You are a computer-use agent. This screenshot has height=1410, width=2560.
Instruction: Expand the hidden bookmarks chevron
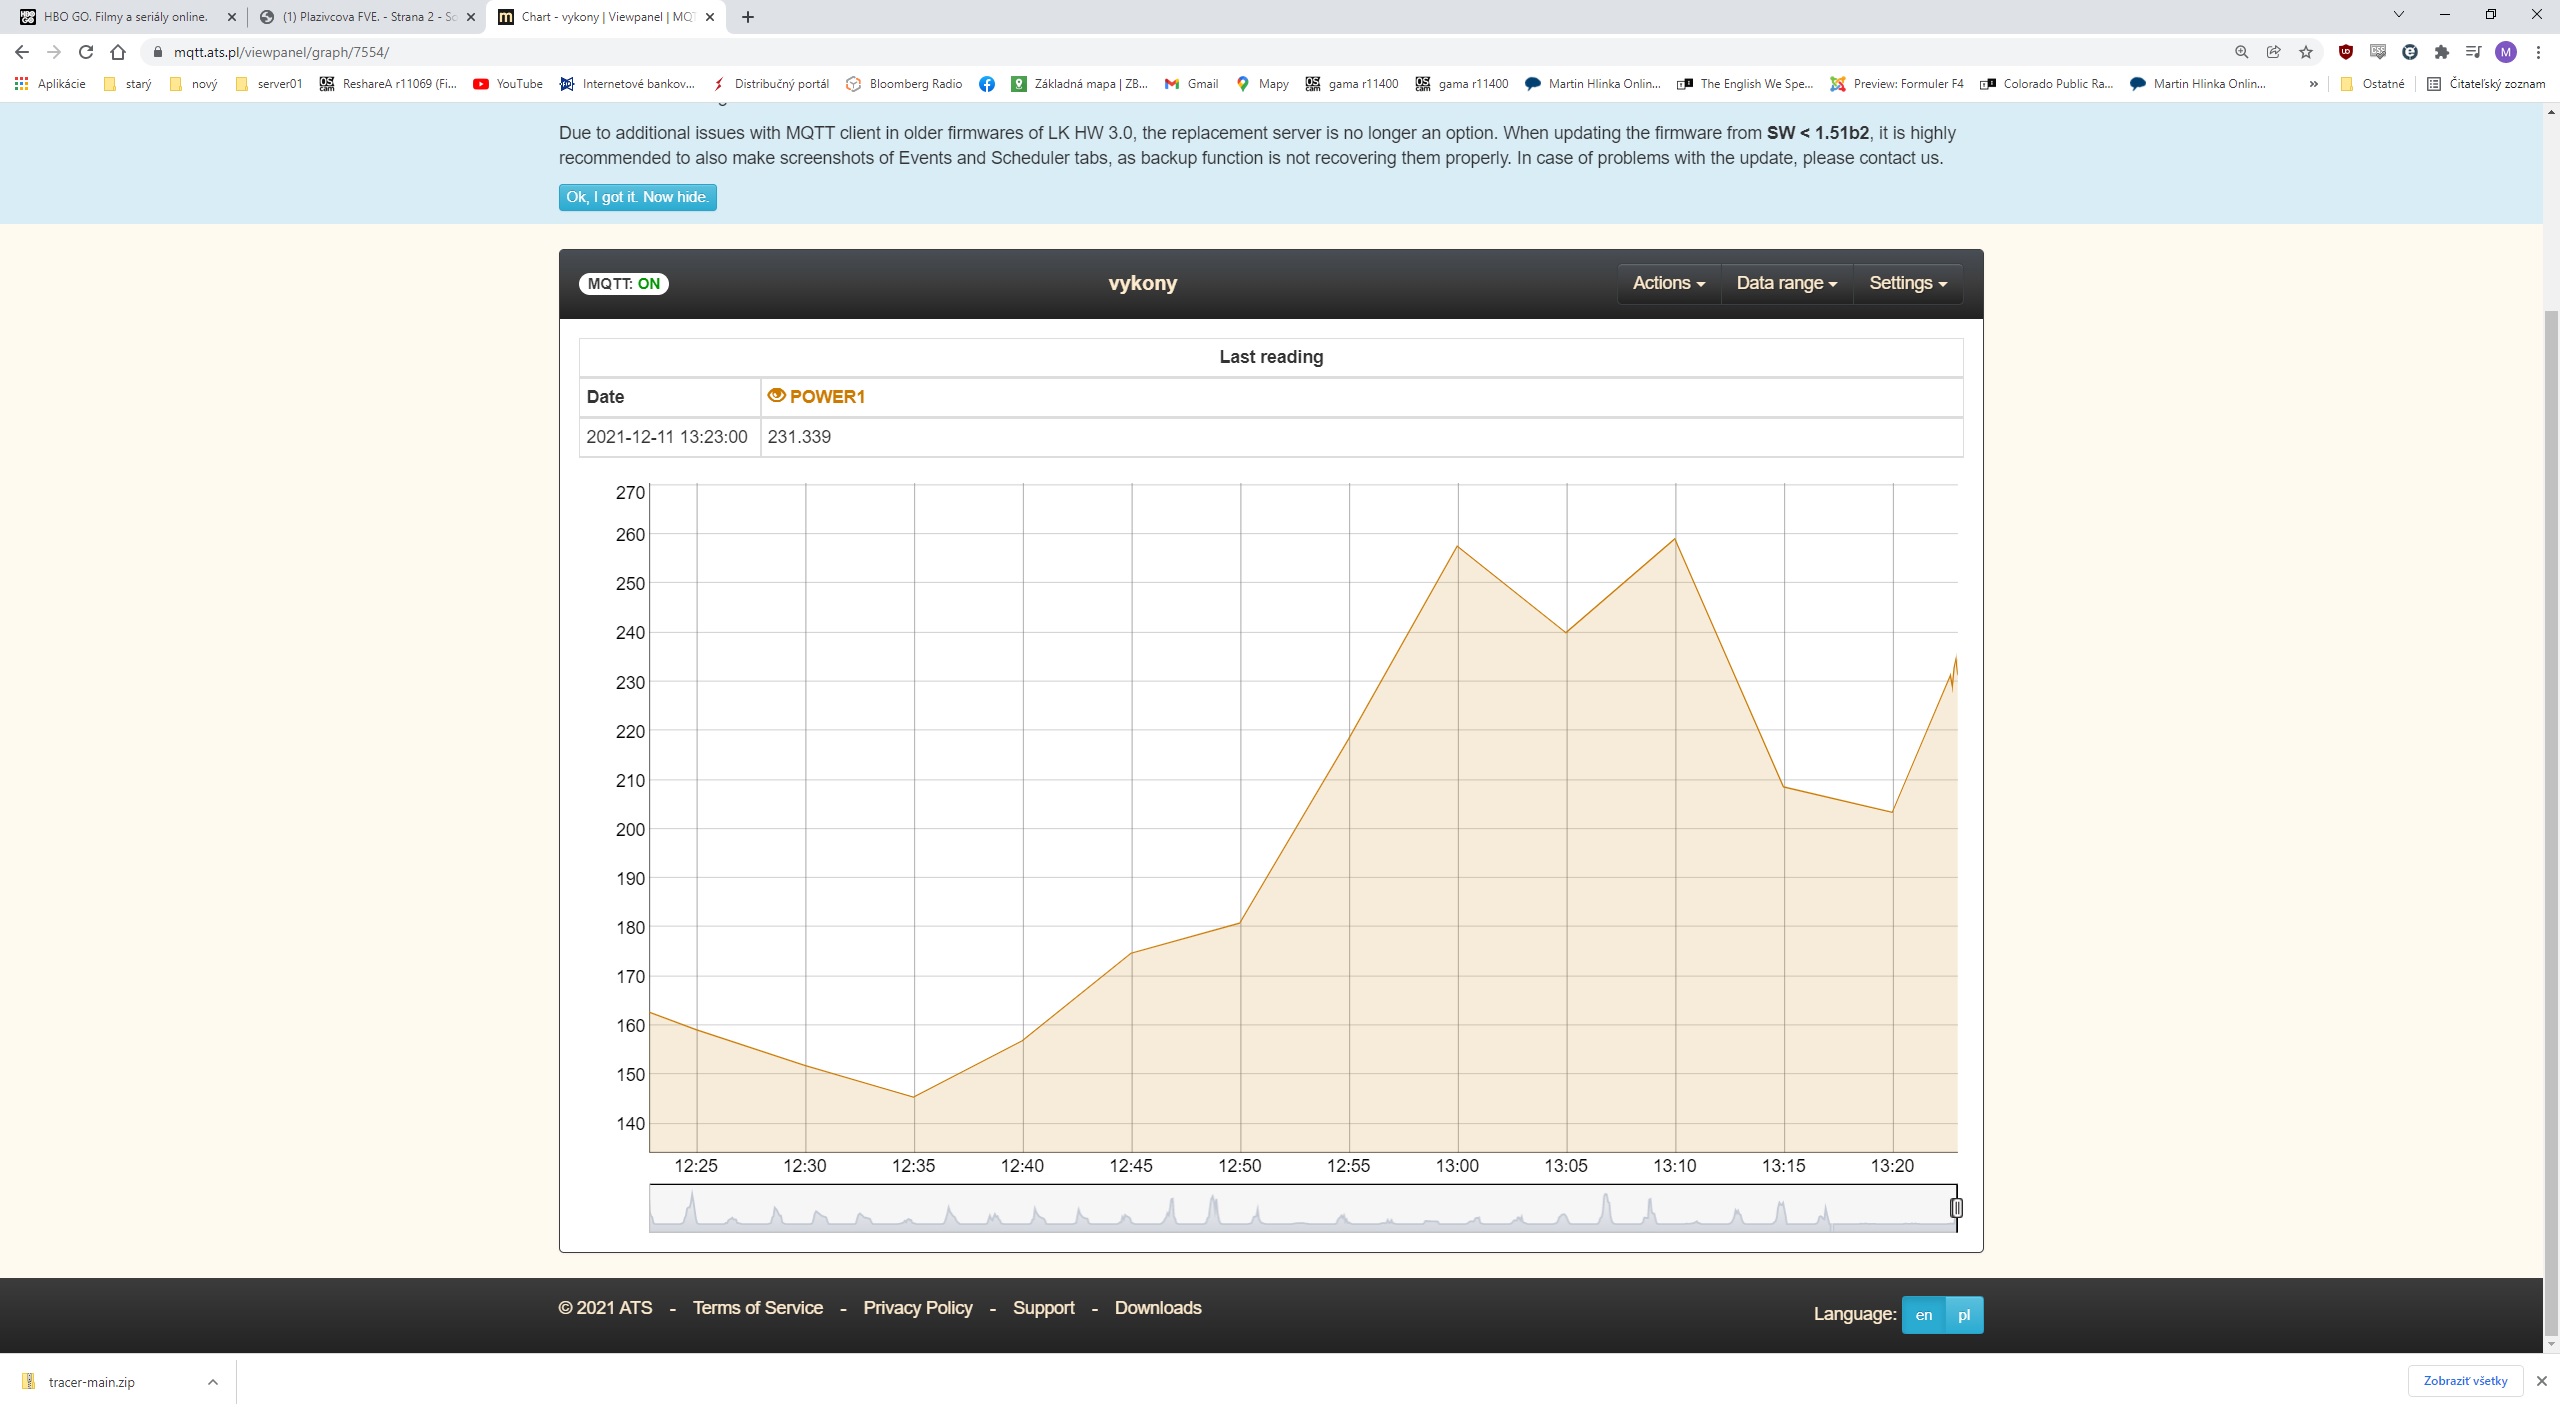point(2313,84)
